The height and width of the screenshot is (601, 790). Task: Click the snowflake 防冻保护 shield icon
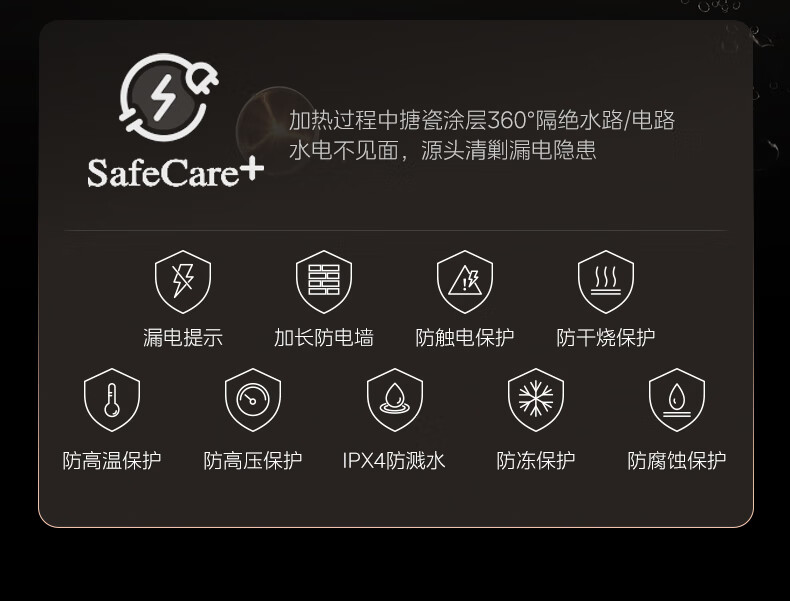tap(536, 400)
